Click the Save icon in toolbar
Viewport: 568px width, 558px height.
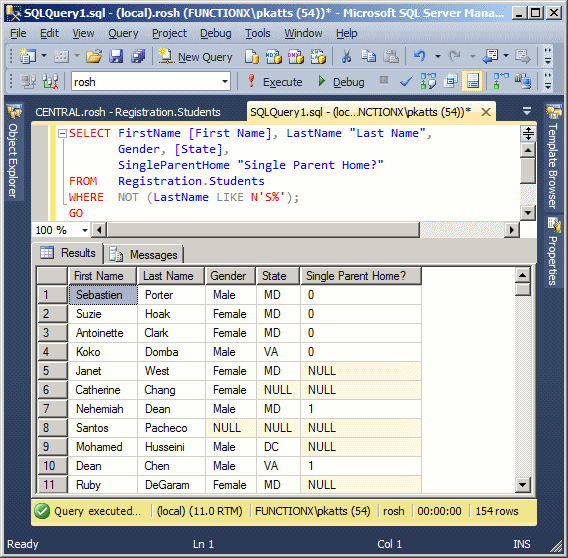tap(116, 57)
